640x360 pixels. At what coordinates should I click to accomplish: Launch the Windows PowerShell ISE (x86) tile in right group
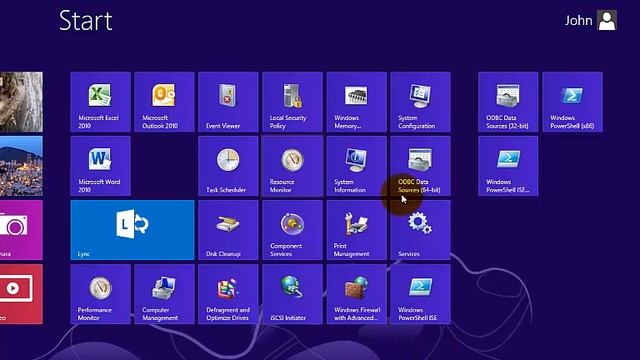(x=508, y=166)
